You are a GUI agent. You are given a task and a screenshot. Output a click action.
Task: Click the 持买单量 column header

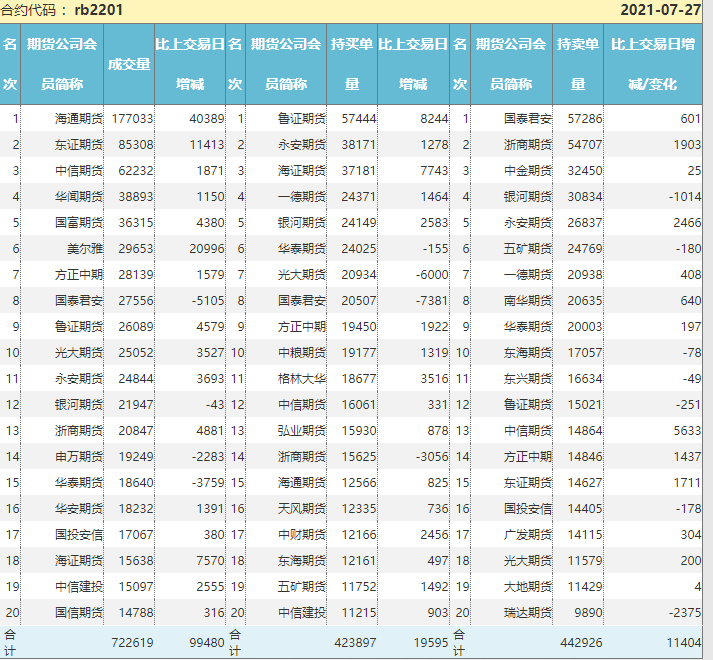point(352,64)
